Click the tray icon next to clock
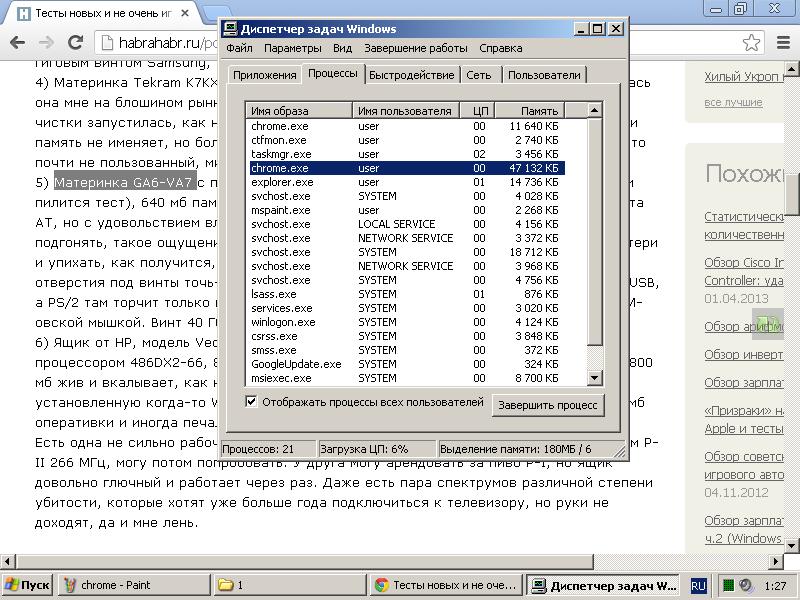The image size is (800, 600). (745, 585)
